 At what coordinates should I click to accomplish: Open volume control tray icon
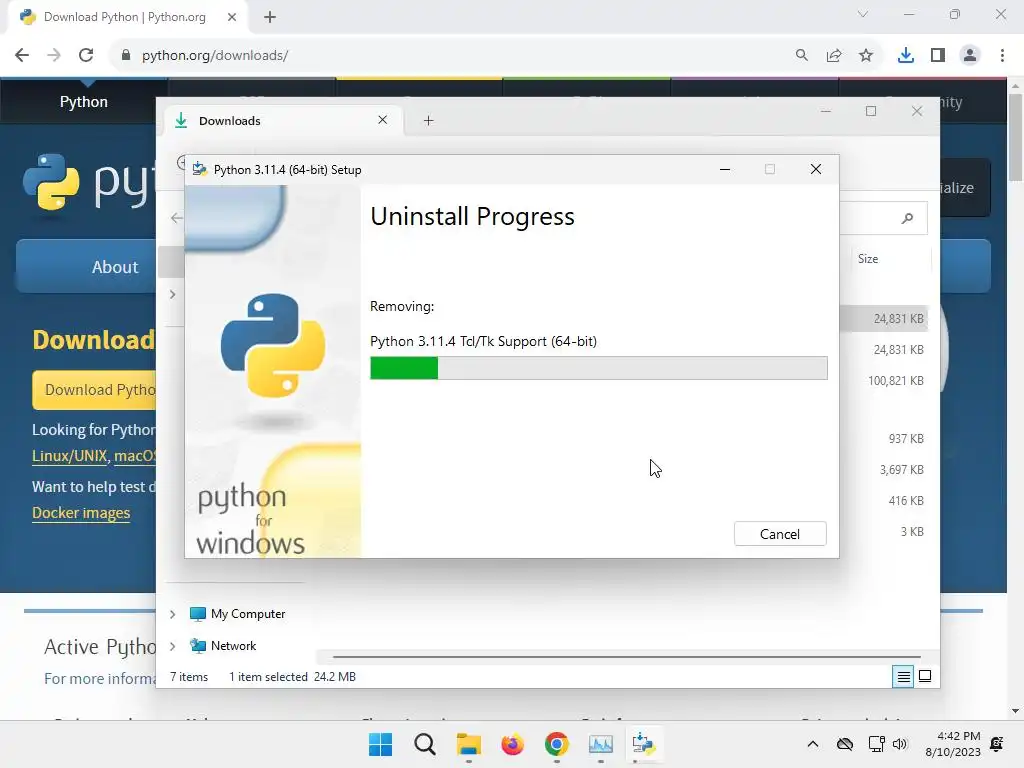(900, 744)
